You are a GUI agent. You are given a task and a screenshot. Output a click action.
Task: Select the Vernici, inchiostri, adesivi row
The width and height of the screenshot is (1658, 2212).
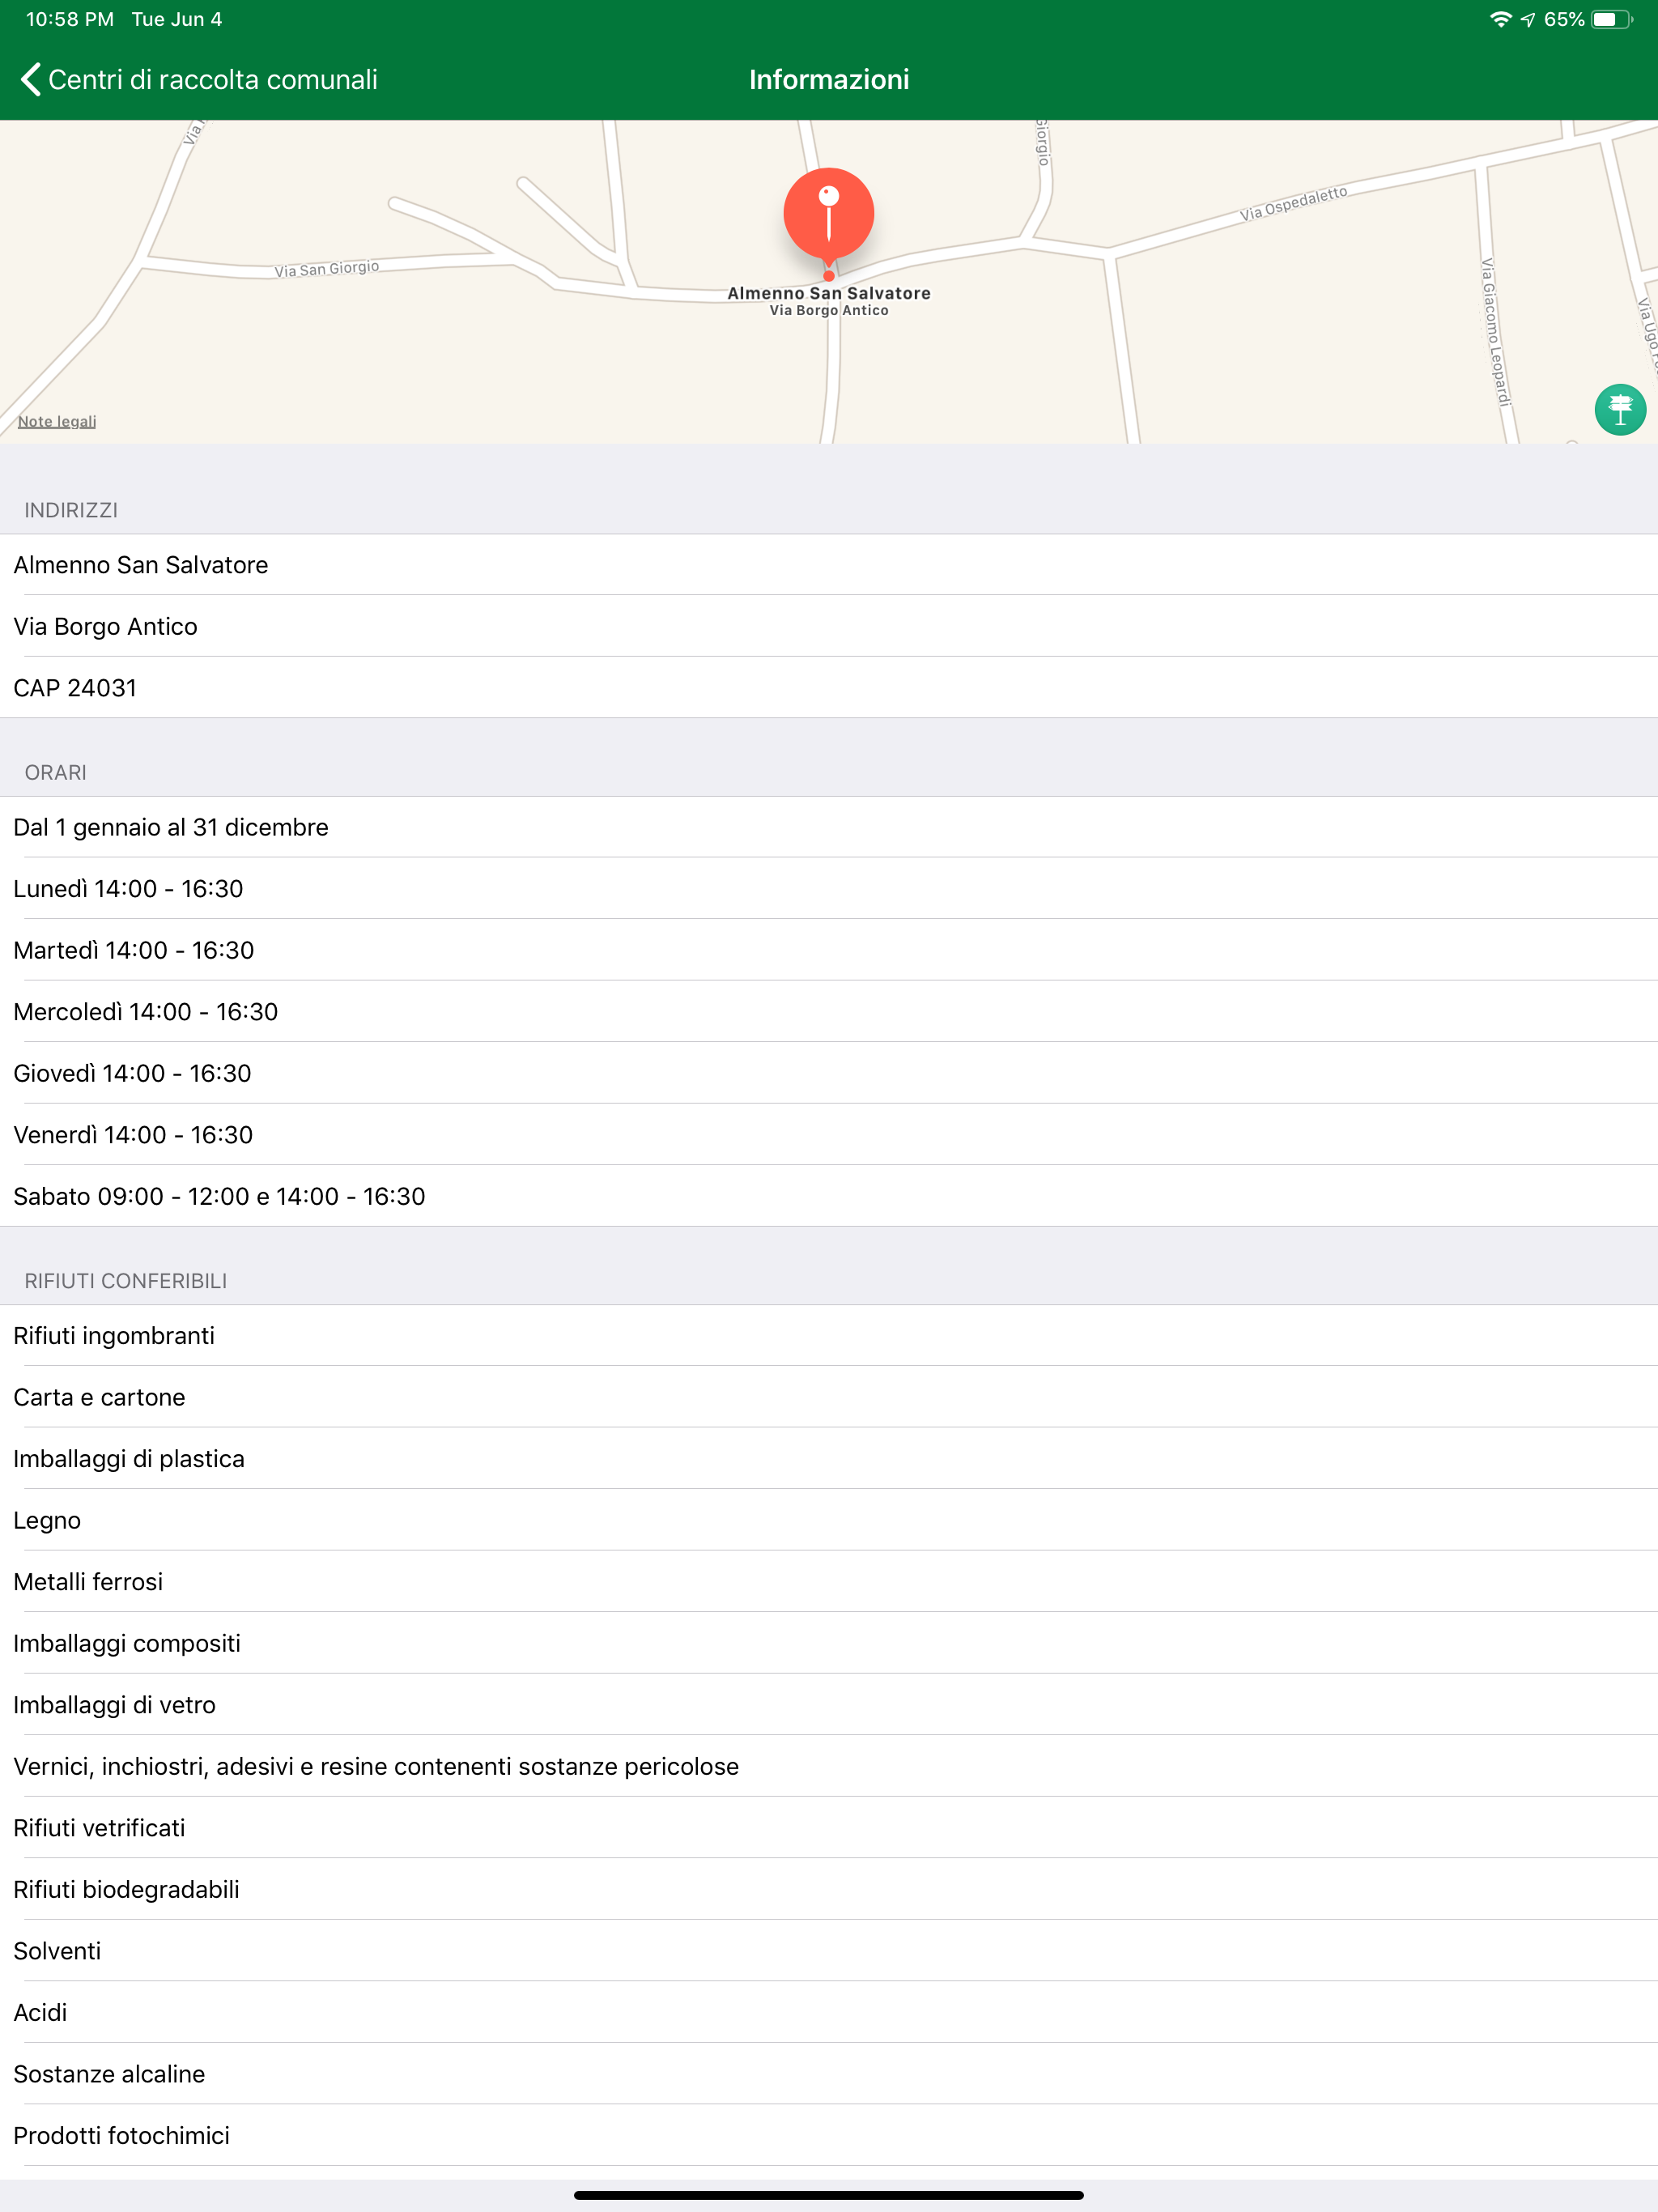click(829, 1766)
